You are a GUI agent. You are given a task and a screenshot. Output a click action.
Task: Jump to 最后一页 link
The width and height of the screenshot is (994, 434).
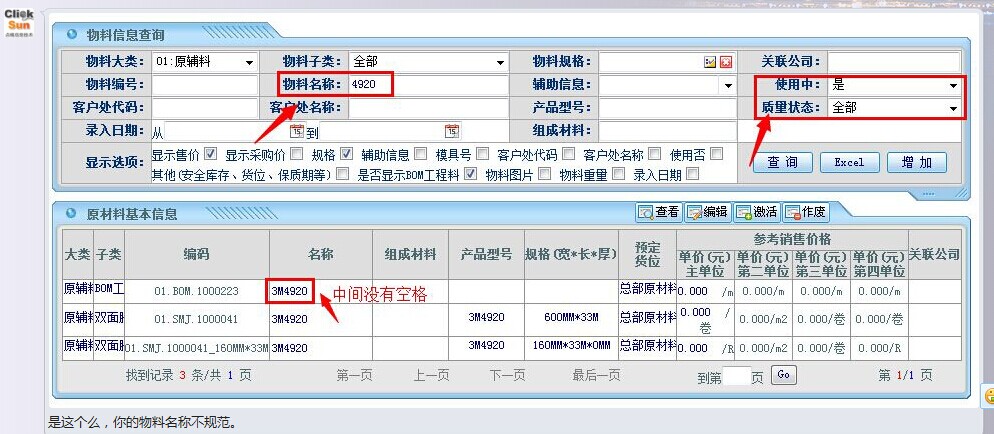click(596, 375)
